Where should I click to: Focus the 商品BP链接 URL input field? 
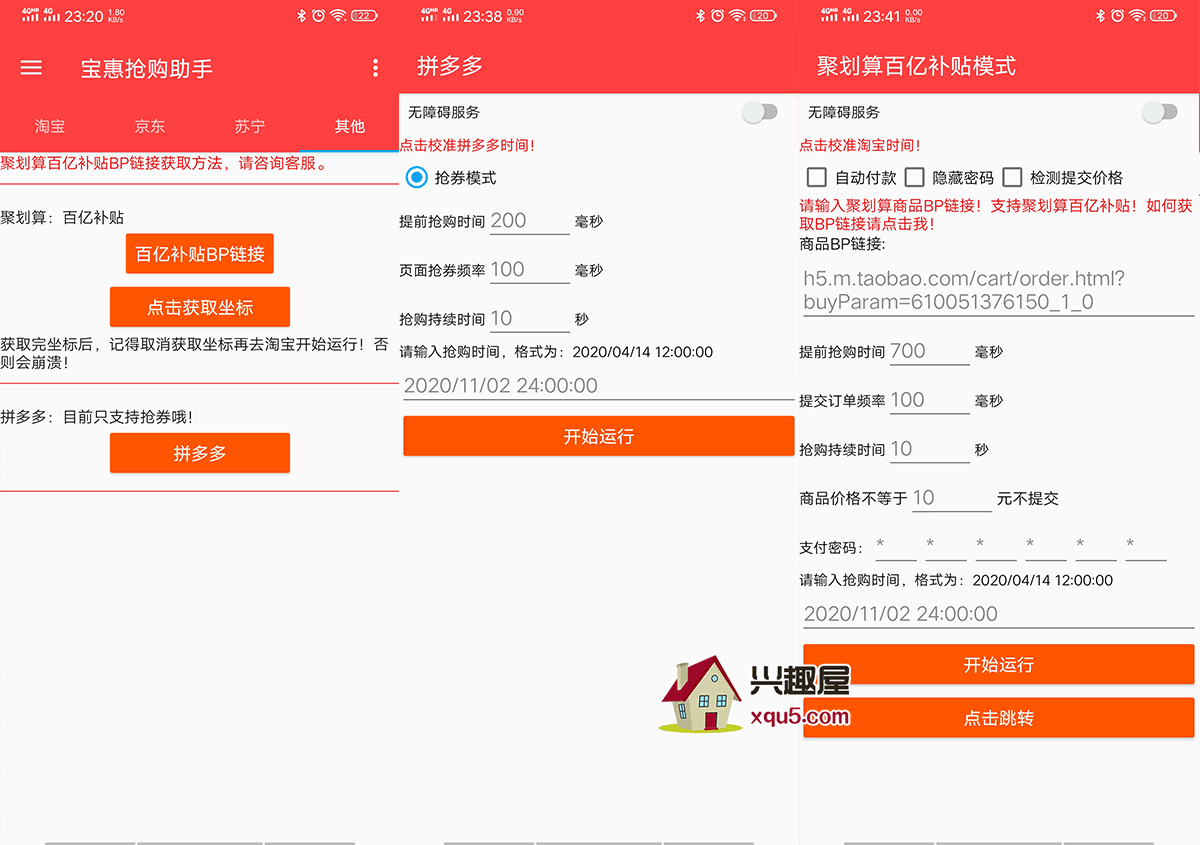click(999, 290)
